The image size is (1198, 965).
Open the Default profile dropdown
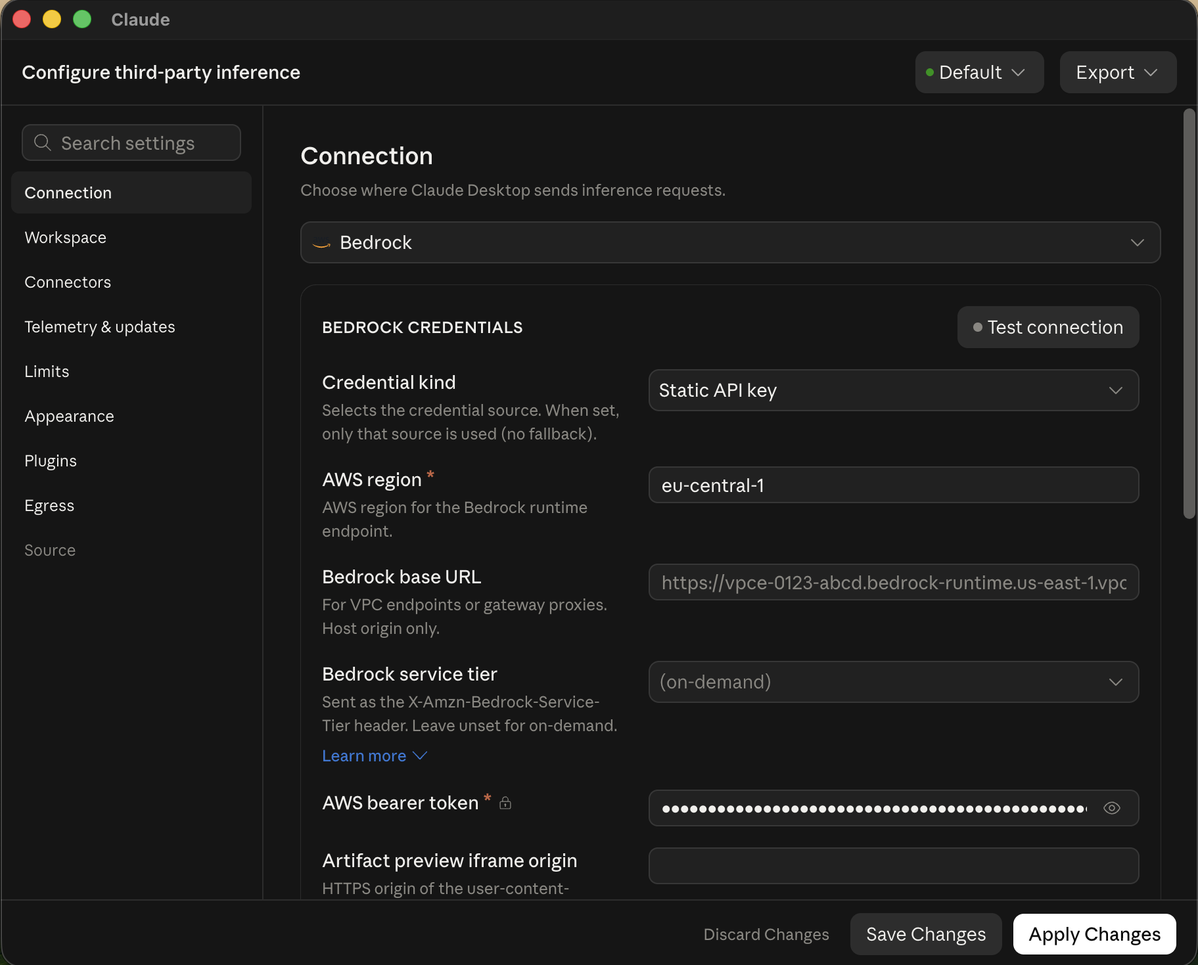(x=979, y=73)
